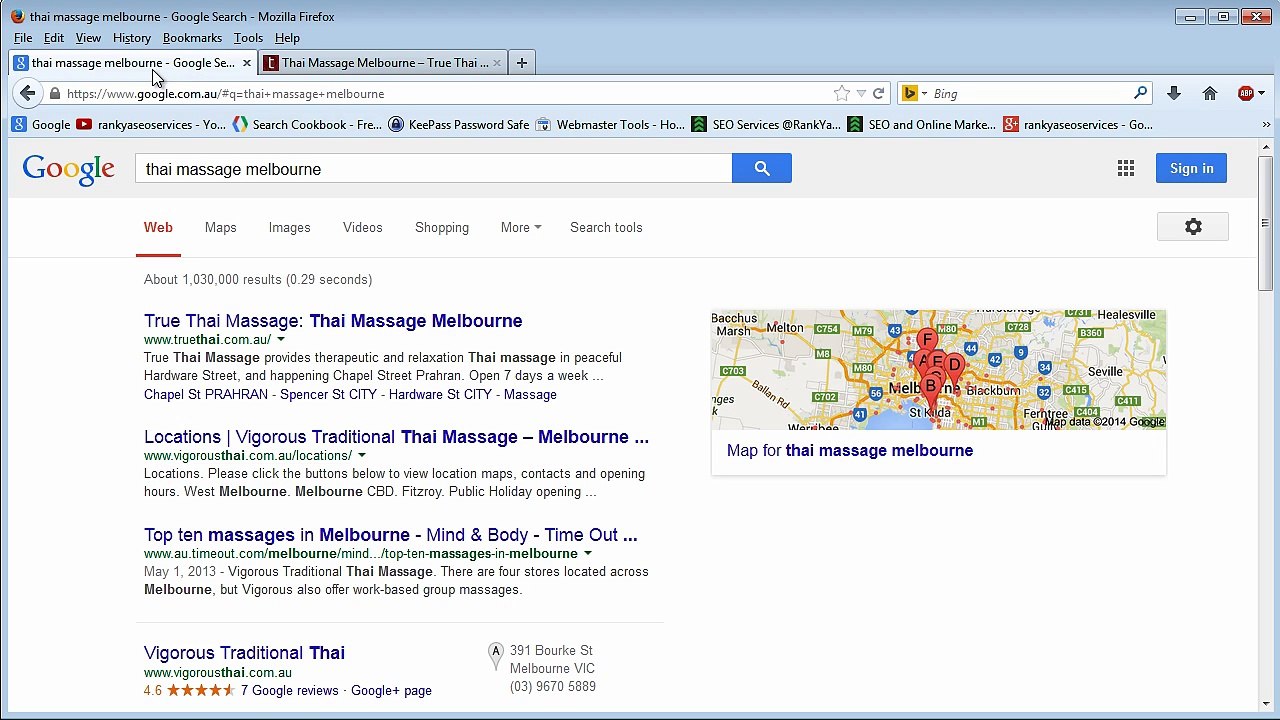Click the Bing search magnifier icon
Viewport: 1280px width, 720px height.
(x=1140, y=93)
